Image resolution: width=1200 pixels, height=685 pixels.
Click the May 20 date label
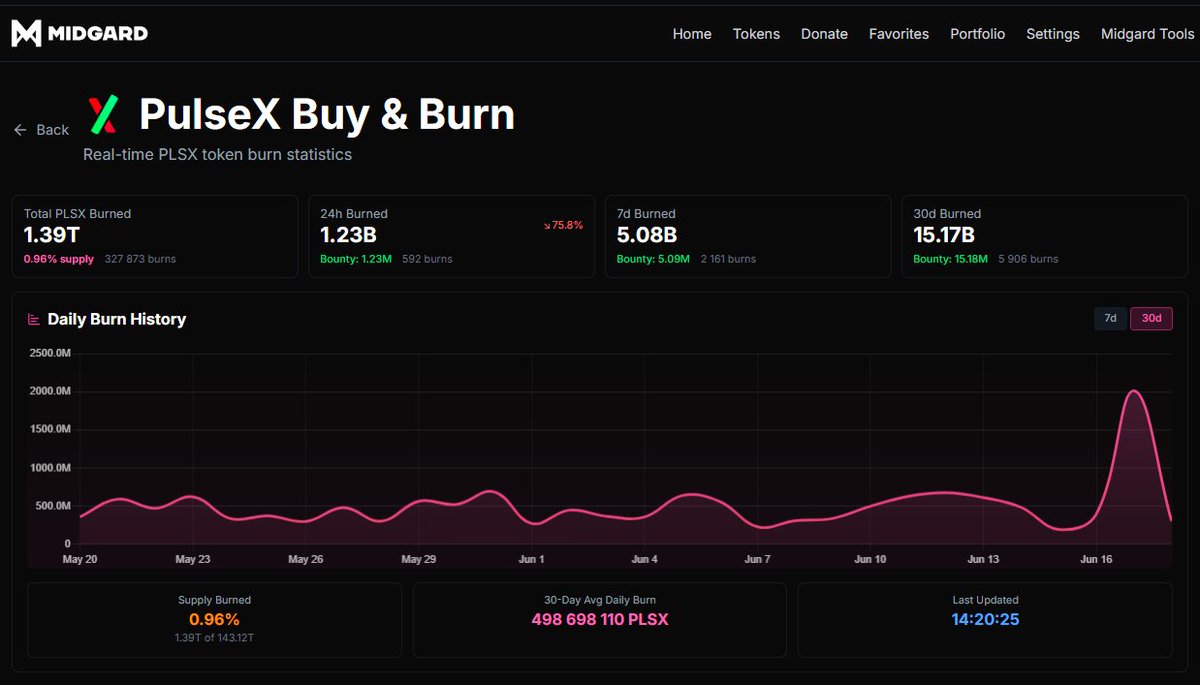click(80, 559)
